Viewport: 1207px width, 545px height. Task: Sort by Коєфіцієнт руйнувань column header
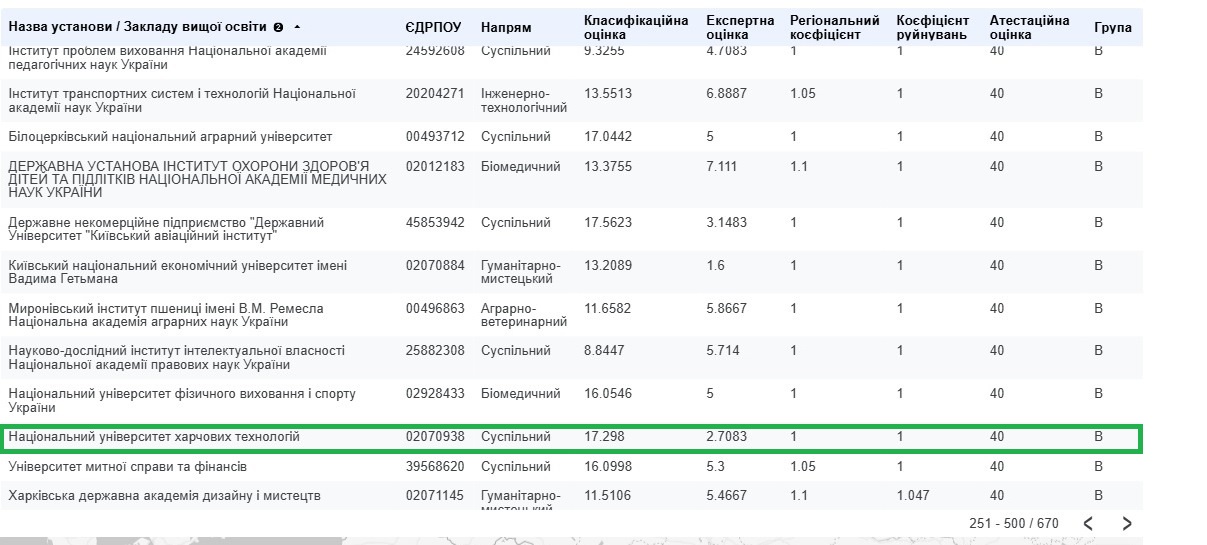pyautogui.click(x=933, y=27)
